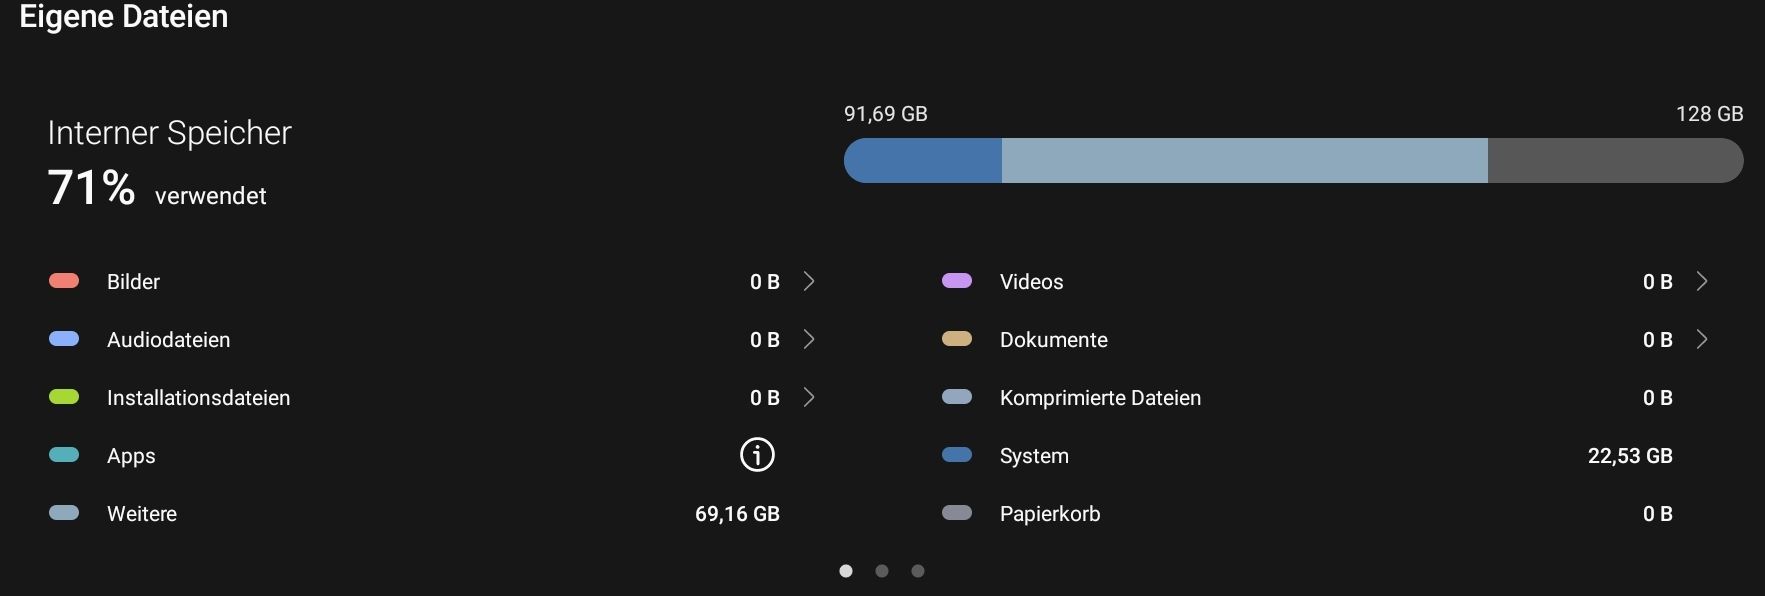Open the Komprimierte Dateien category
1765x596 pixels.
[1100, 398]
